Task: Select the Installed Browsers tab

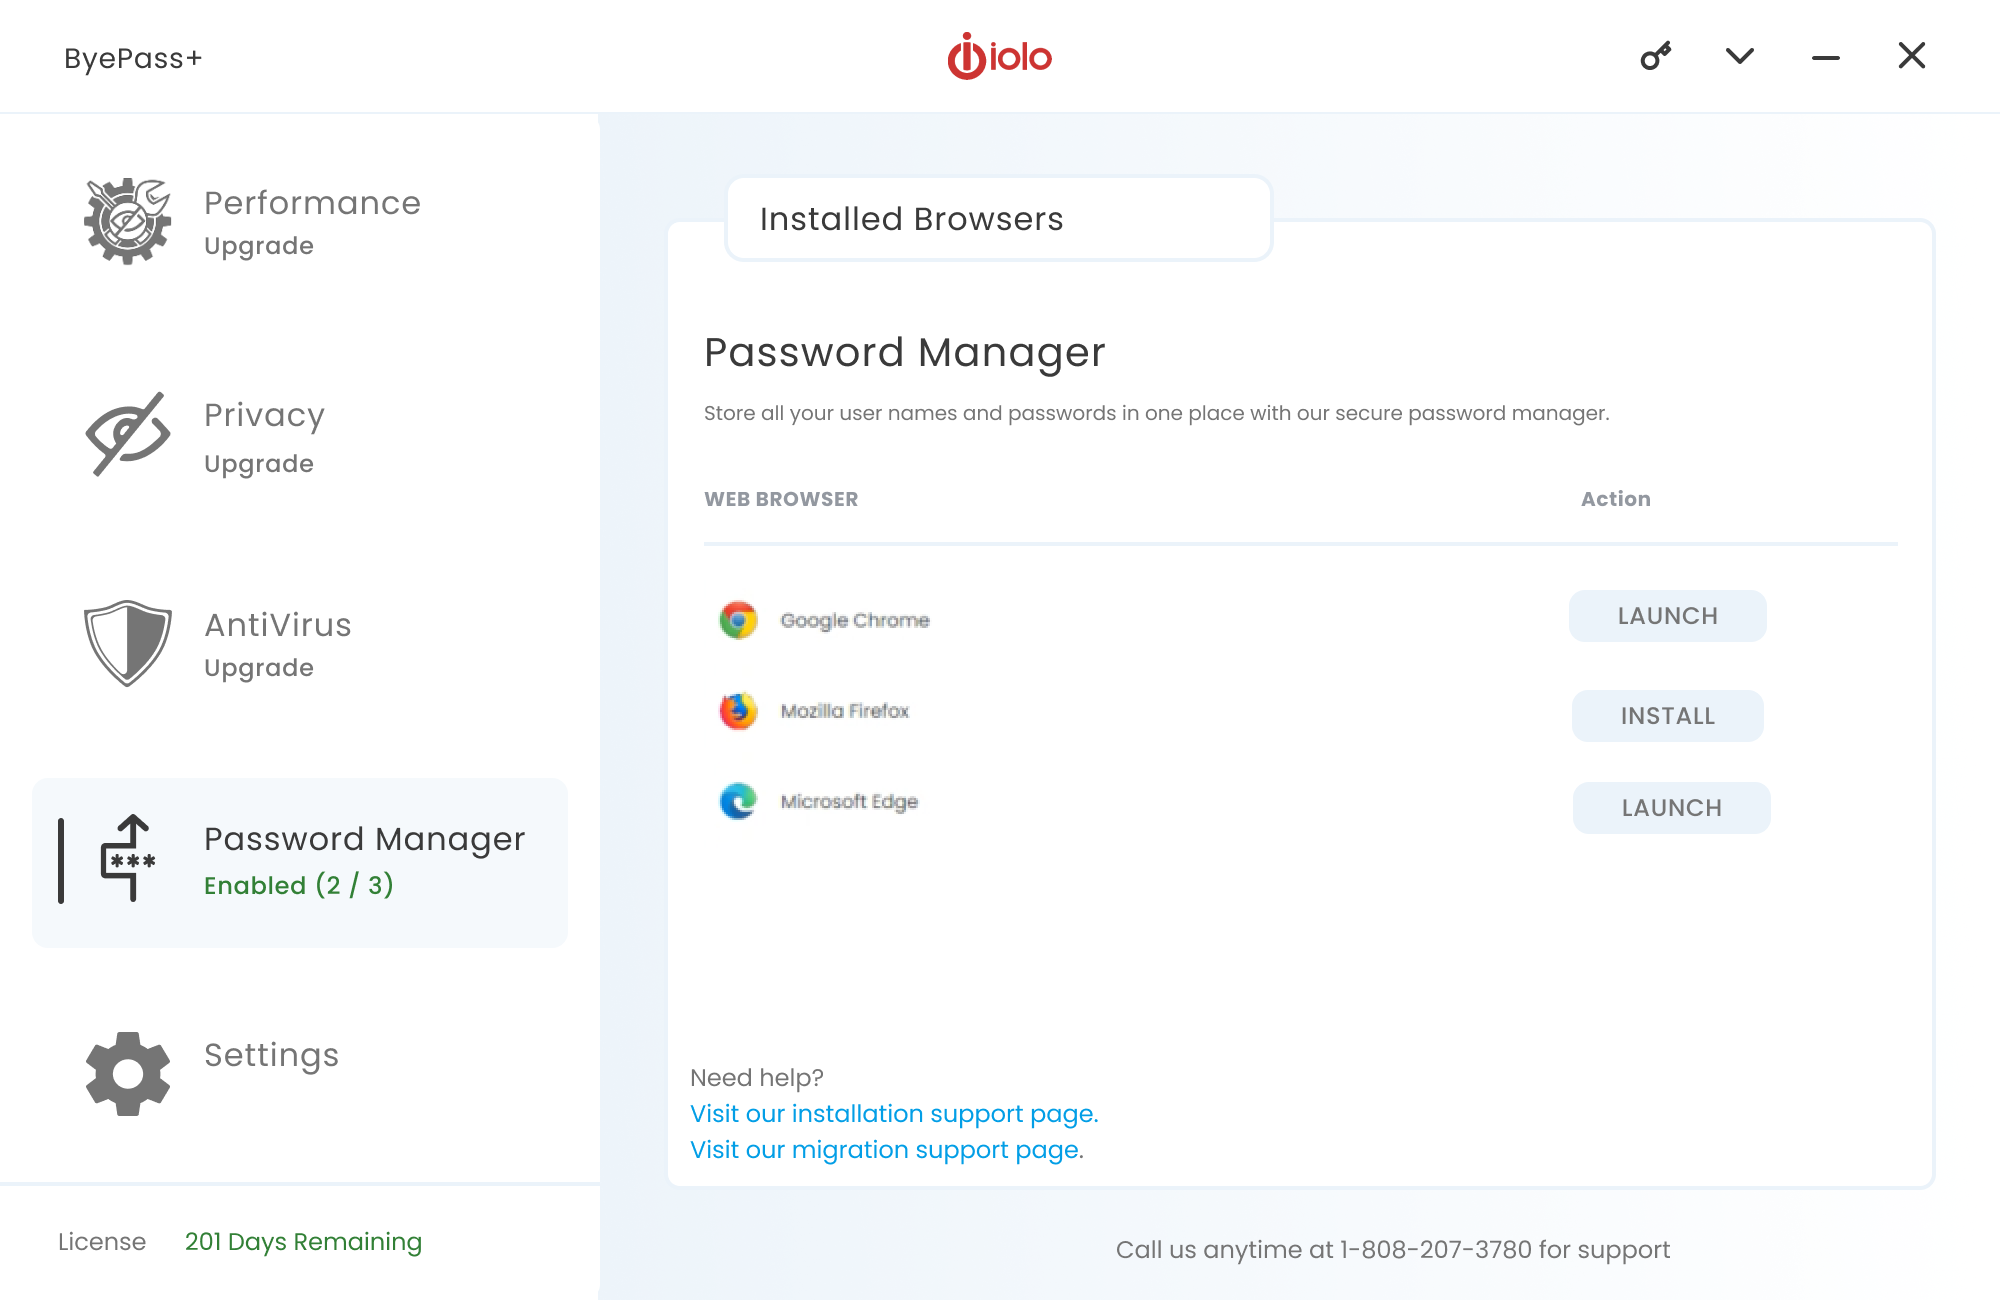Action: 998,219
